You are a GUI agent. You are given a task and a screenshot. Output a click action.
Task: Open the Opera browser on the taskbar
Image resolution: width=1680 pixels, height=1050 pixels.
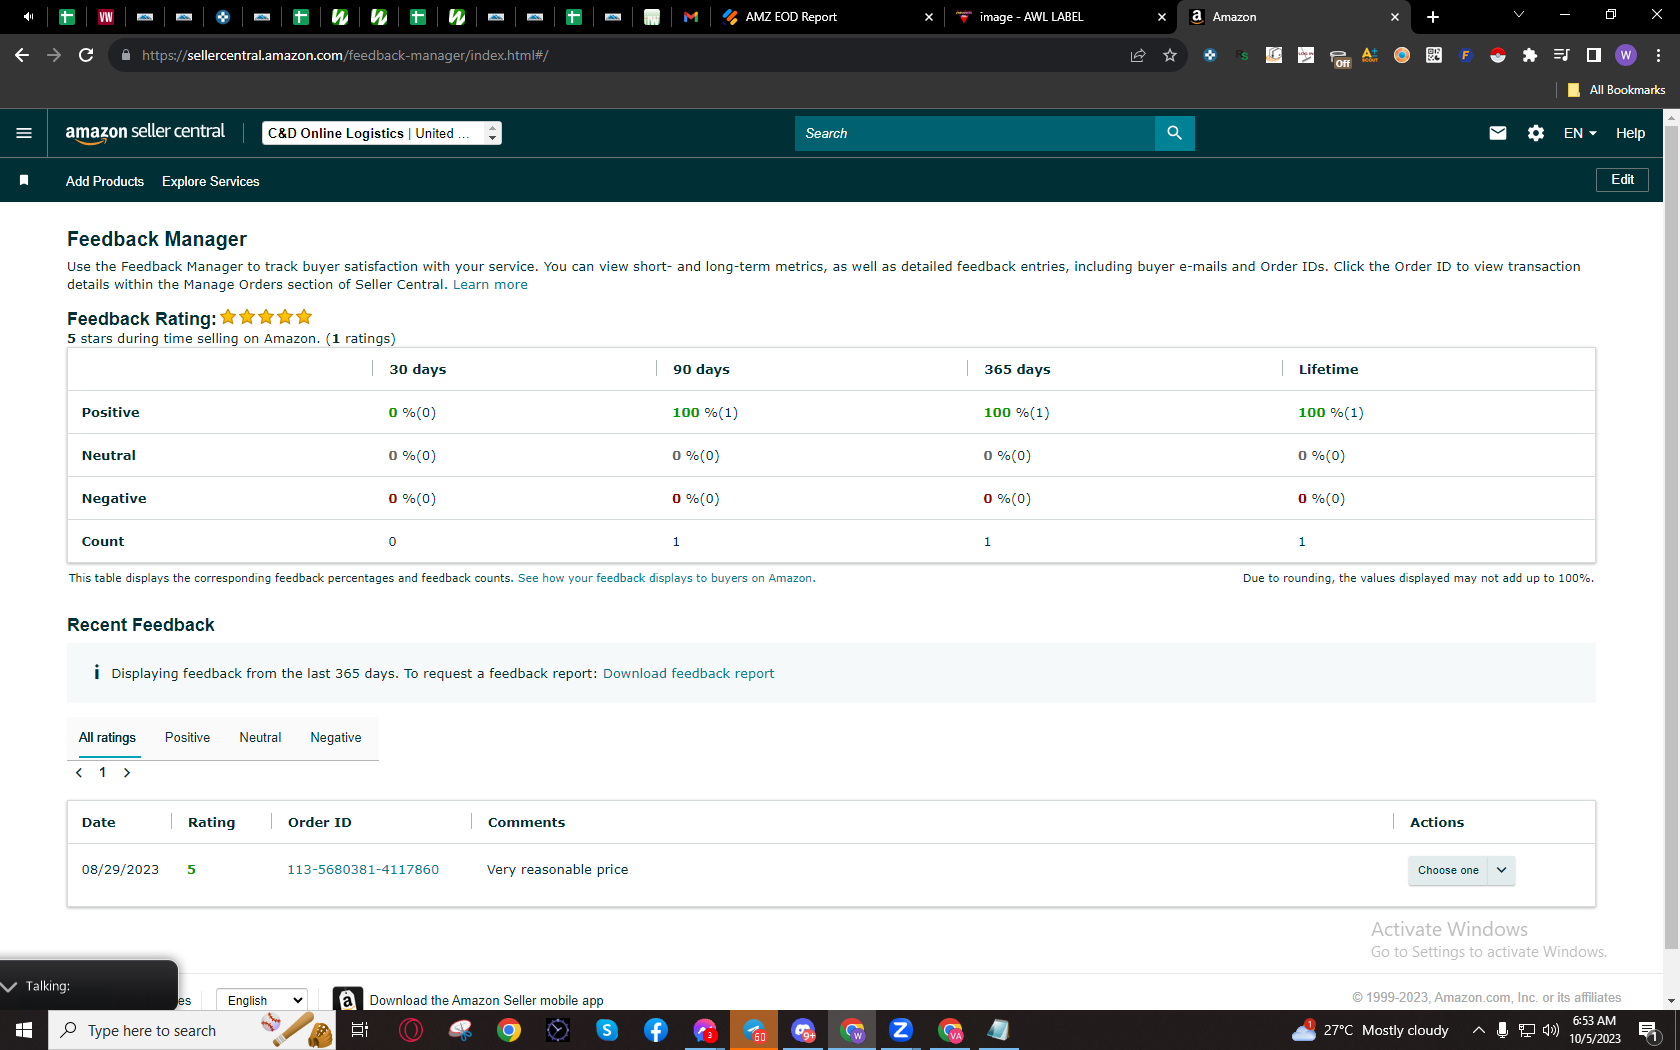411,1030
